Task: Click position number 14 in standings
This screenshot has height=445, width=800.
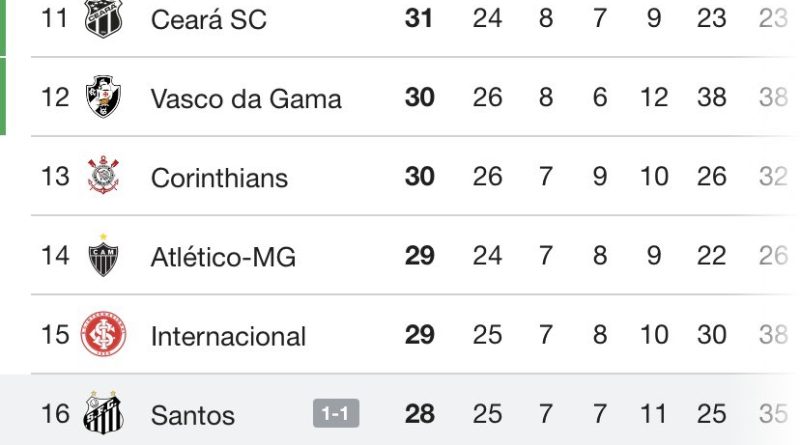Action: pyautogui.click(x=55, y=256)
